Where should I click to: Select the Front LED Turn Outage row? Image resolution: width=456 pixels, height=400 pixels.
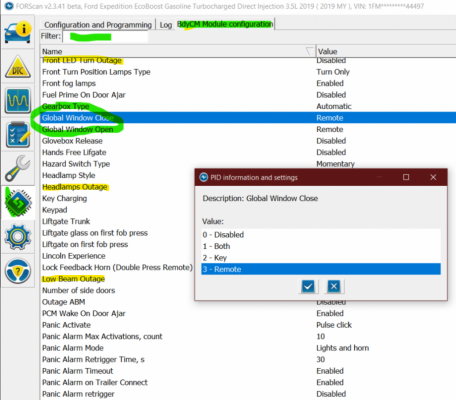click(248, 60)
